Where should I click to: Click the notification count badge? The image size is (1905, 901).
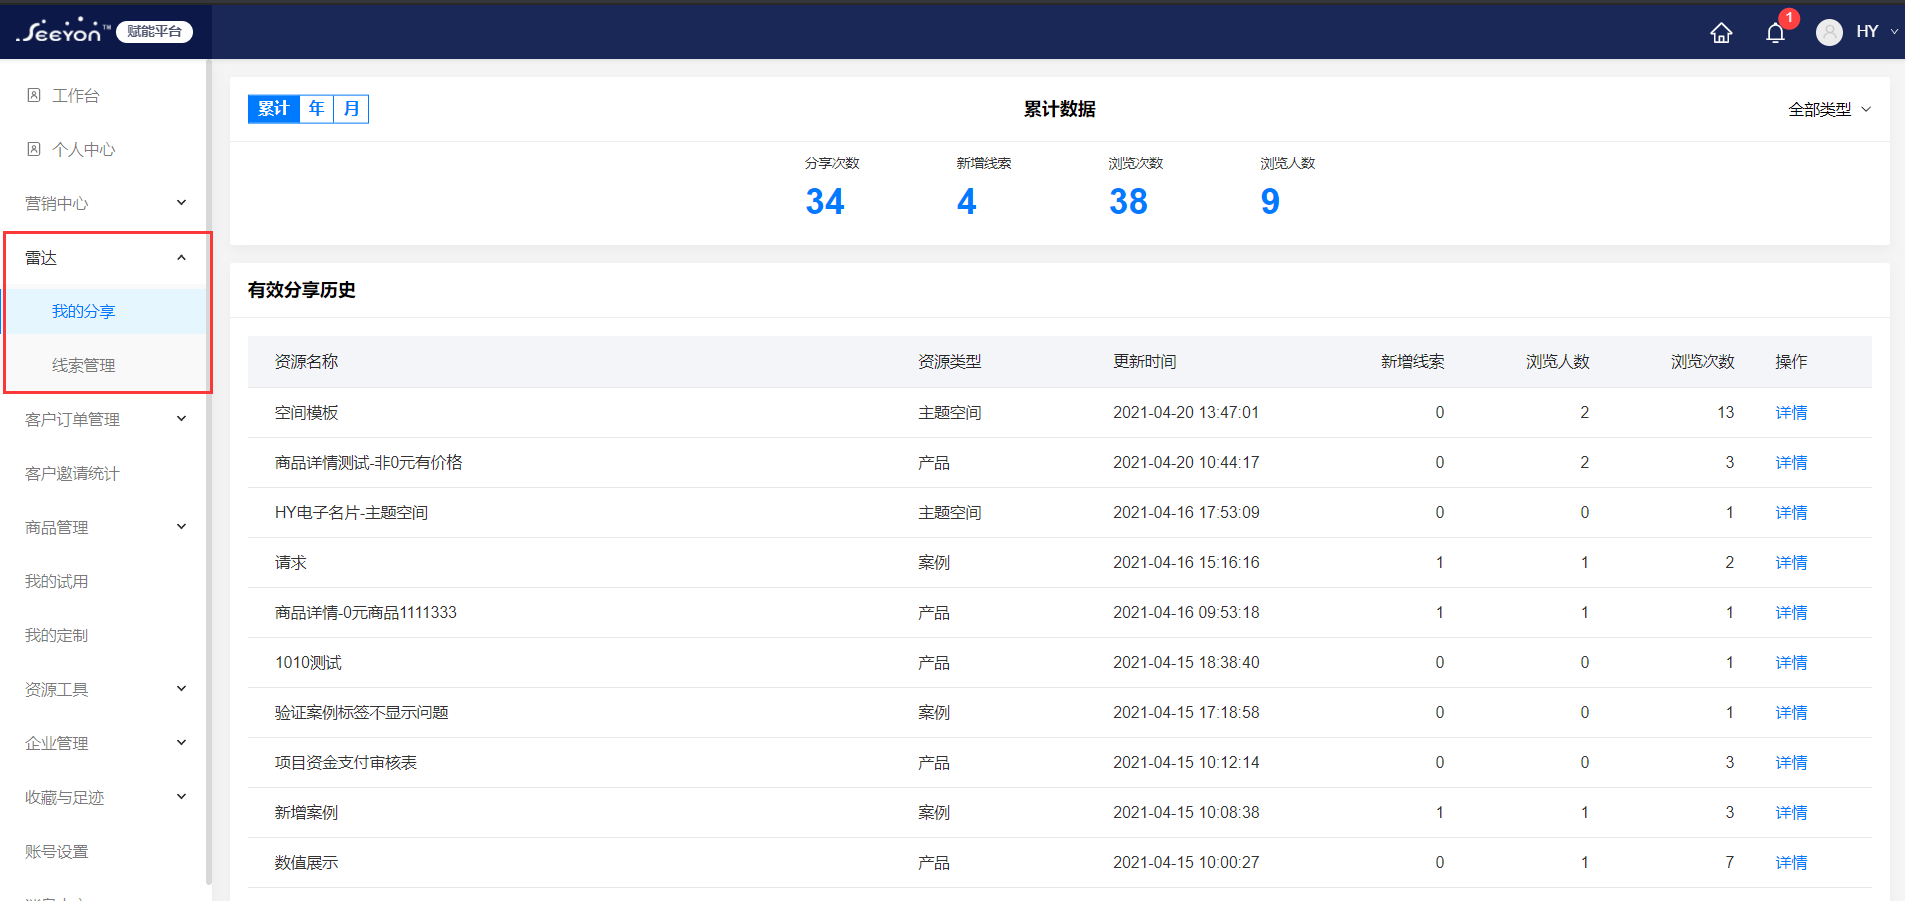coord(1789,18)
